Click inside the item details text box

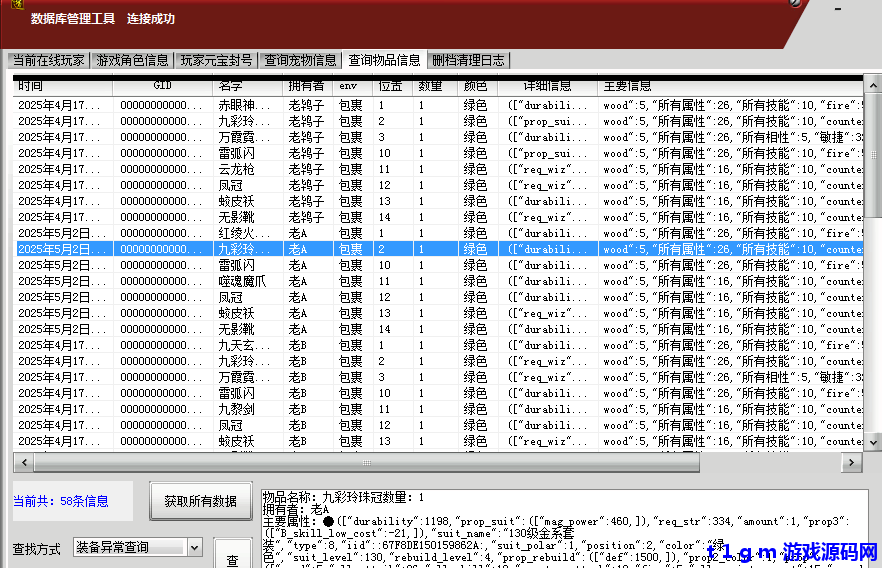560,528
